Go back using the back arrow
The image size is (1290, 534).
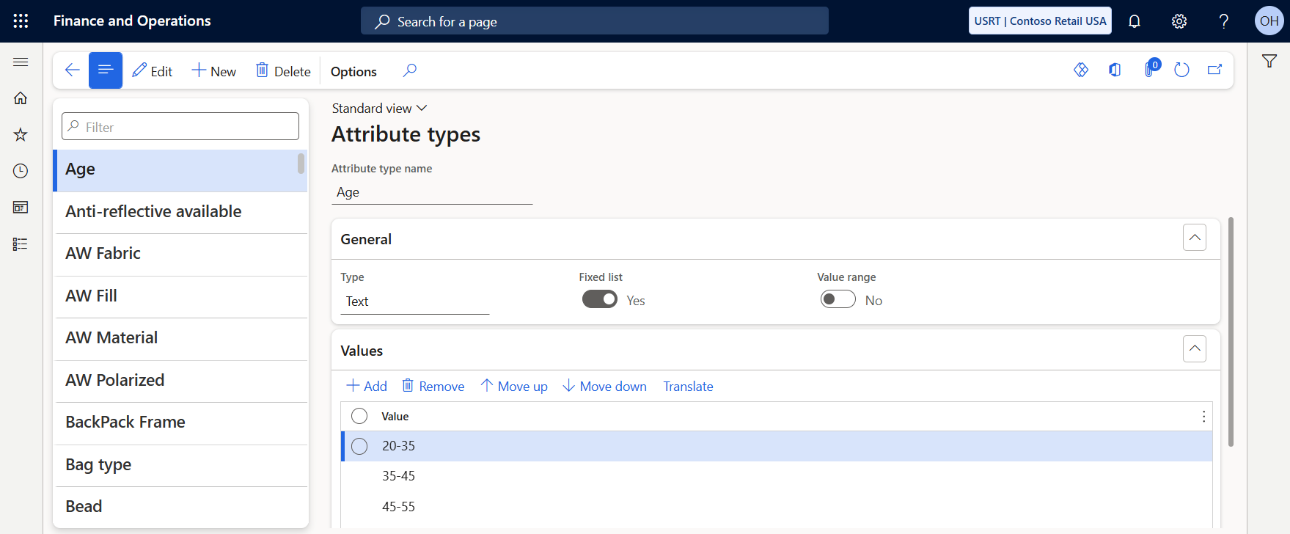[x=72, y=70]
